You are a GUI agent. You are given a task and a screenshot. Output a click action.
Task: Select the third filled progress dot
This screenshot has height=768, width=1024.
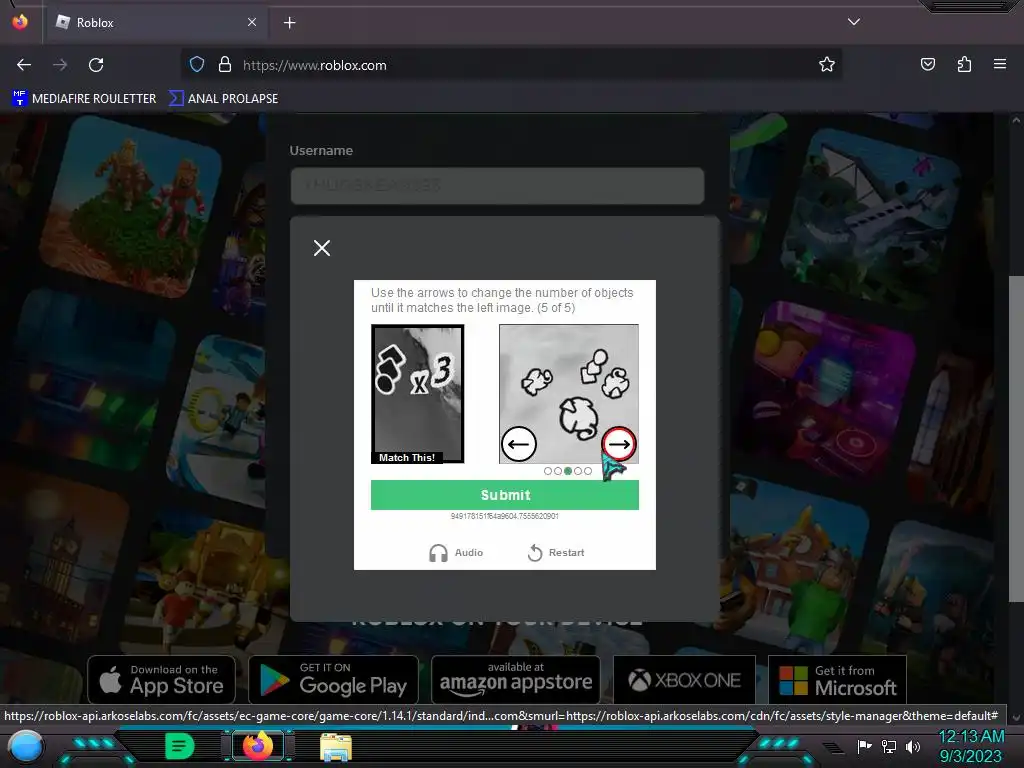[568, 471]
